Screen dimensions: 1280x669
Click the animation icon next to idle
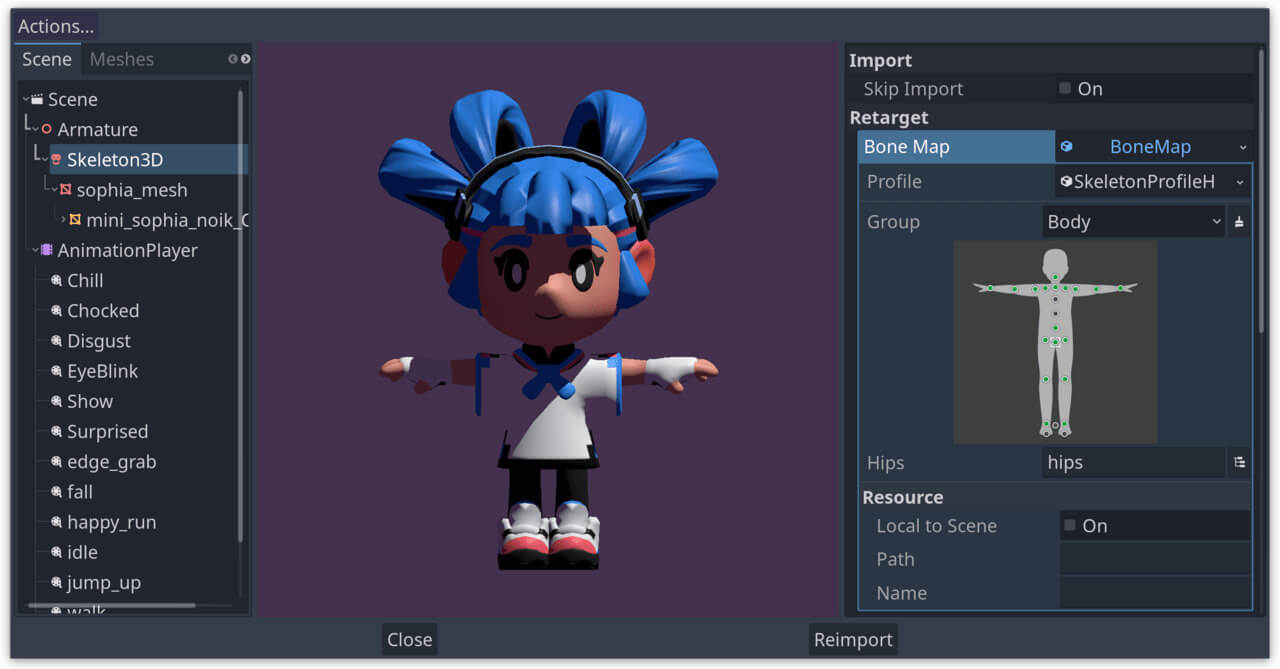click(x=56, y=552)
